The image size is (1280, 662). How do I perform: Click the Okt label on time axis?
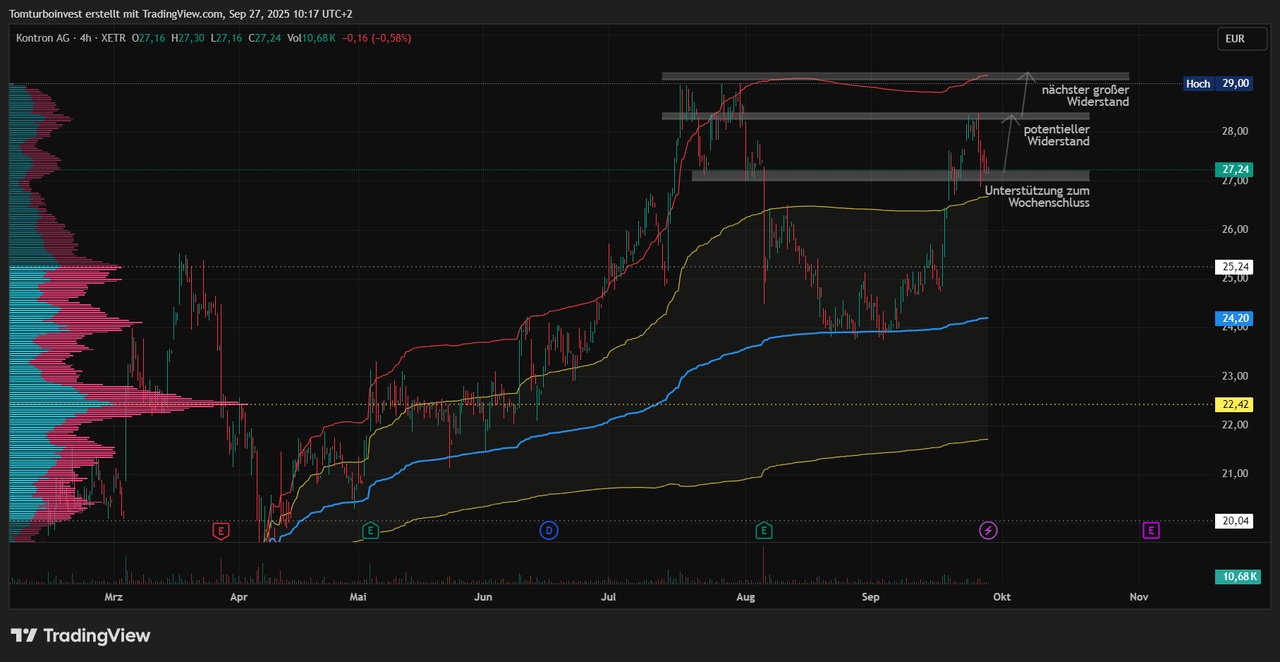pyautogui.click(x=1001, y=597)
